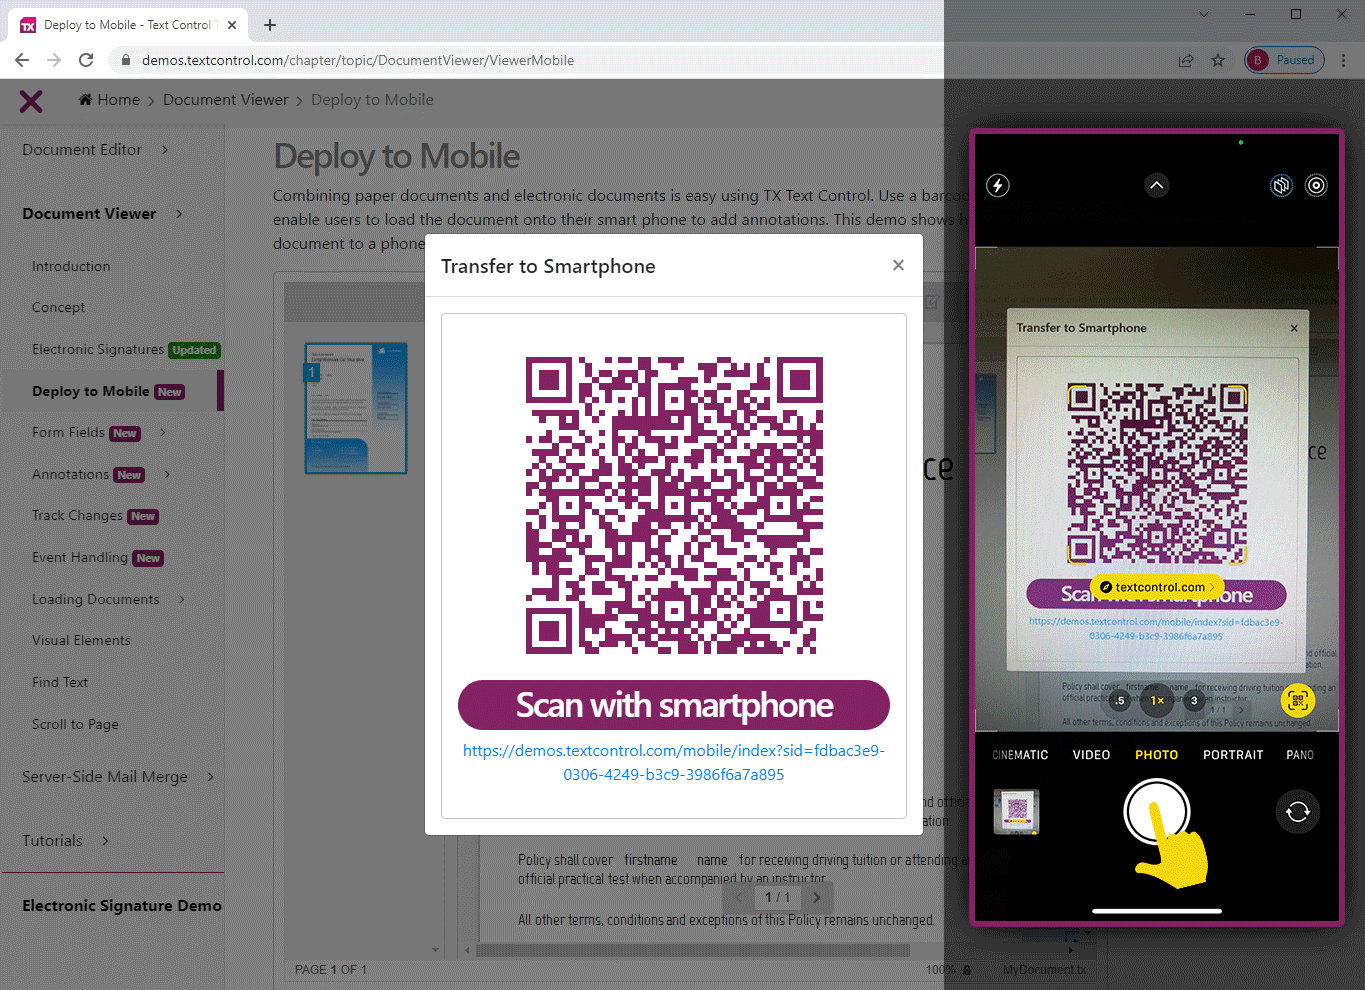Image resolution: width=1365 pixels, height=990 pixels.
Task: Reload the browser page
Action: click(x=86, y=60)
